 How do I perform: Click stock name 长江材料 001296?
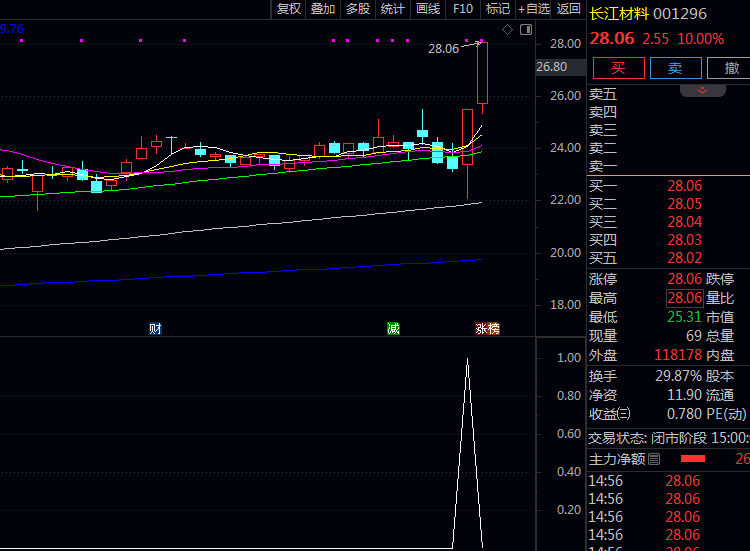648,14
